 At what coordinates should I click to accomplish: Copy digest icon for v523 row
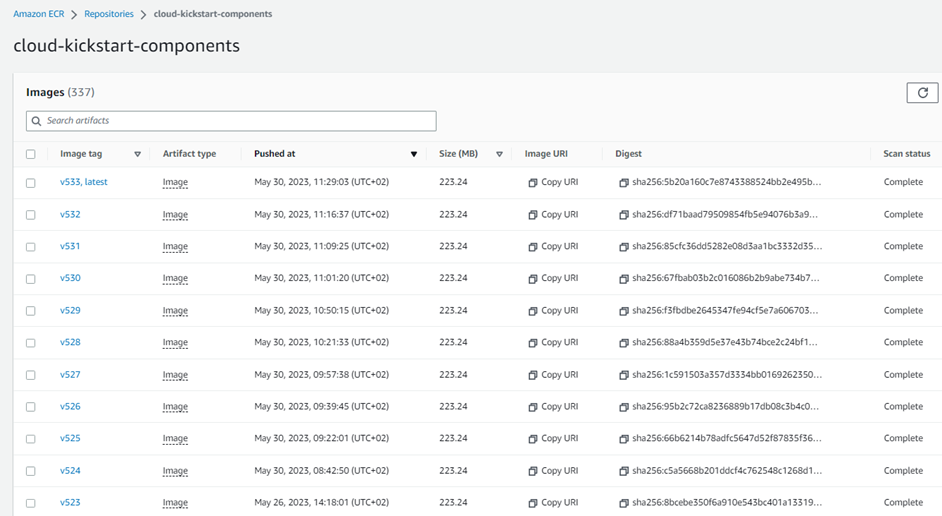coord(624,503)
